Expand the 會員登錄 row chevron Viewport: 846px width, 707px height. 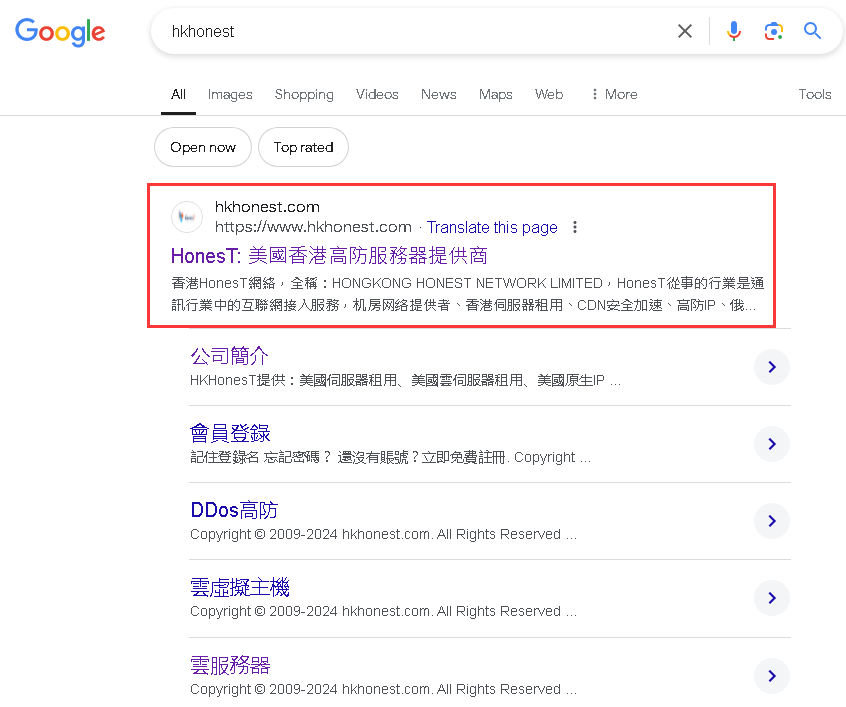(772, 444)
